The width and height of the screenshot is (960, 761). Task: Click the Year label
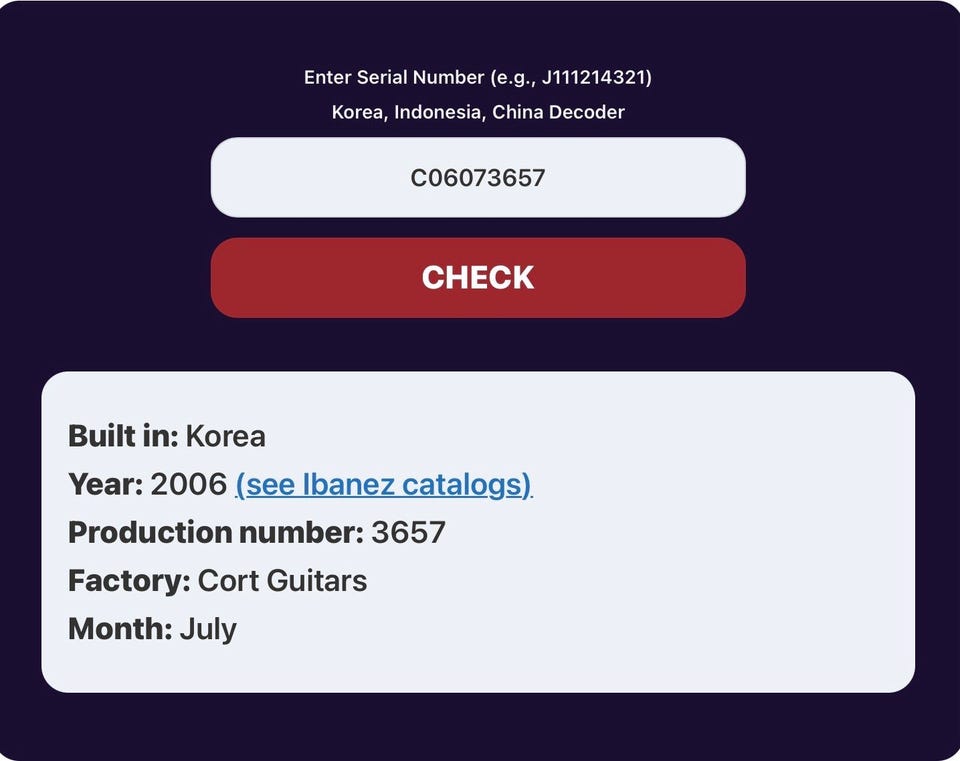point(105,484)
